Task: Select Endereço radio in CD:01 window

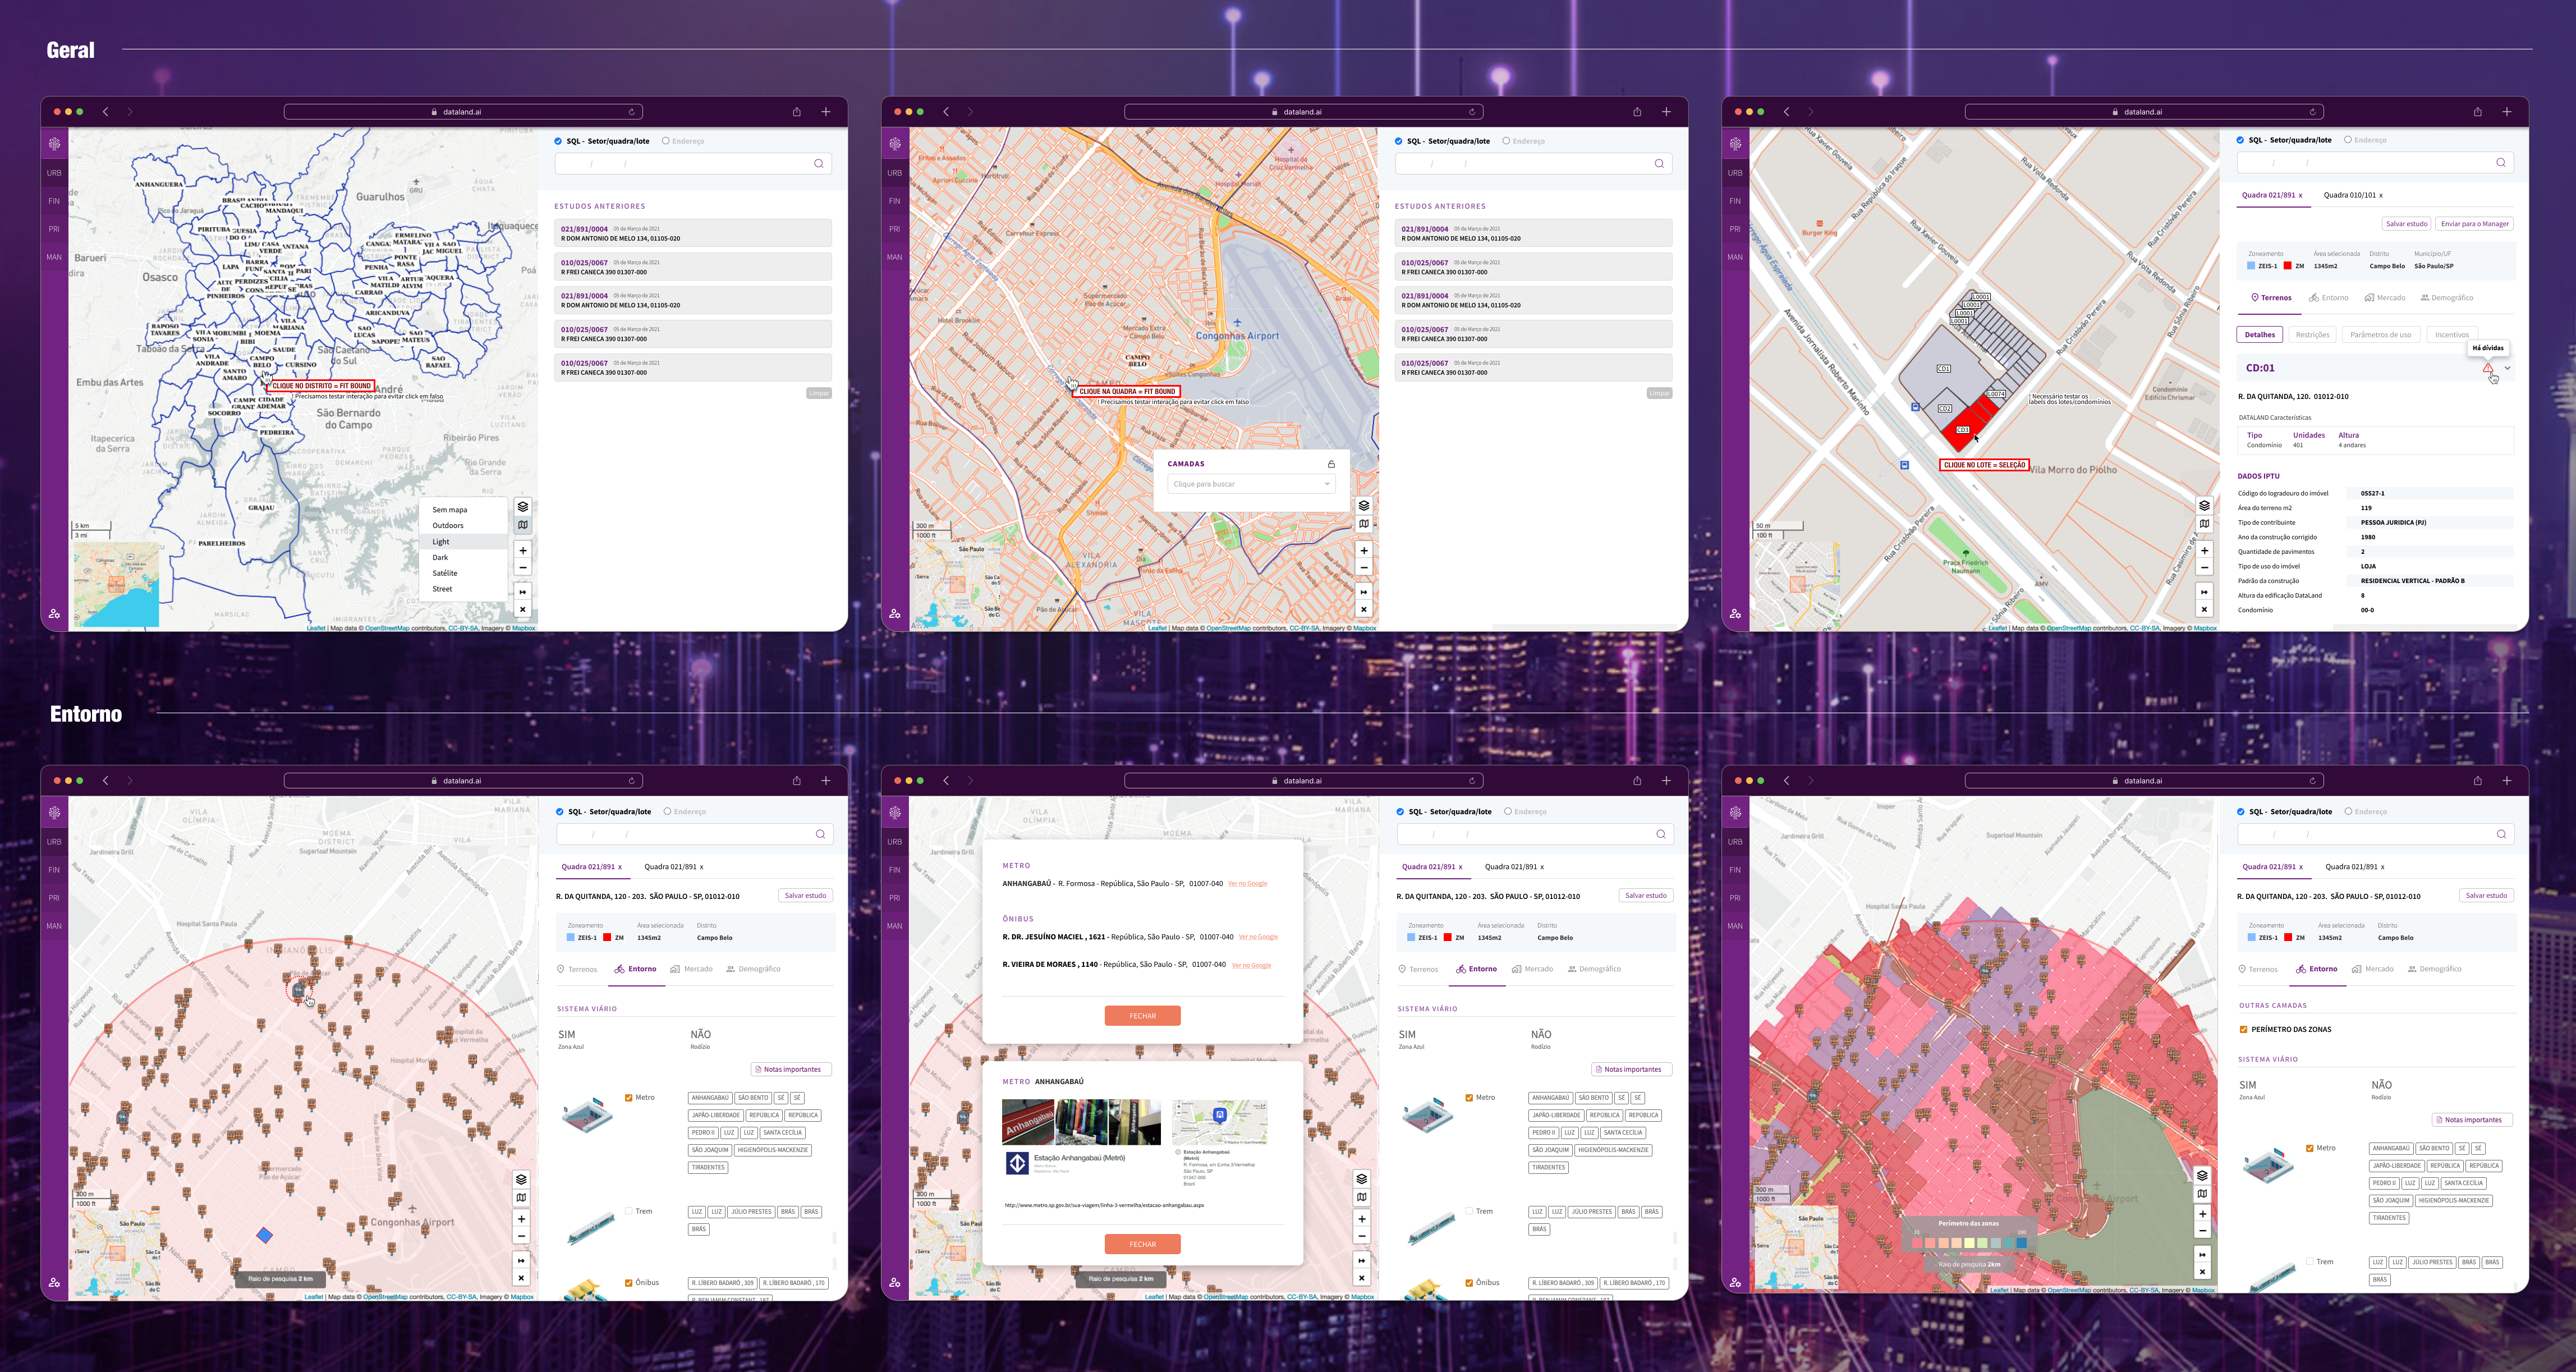Action: [x=2347, y=140]
